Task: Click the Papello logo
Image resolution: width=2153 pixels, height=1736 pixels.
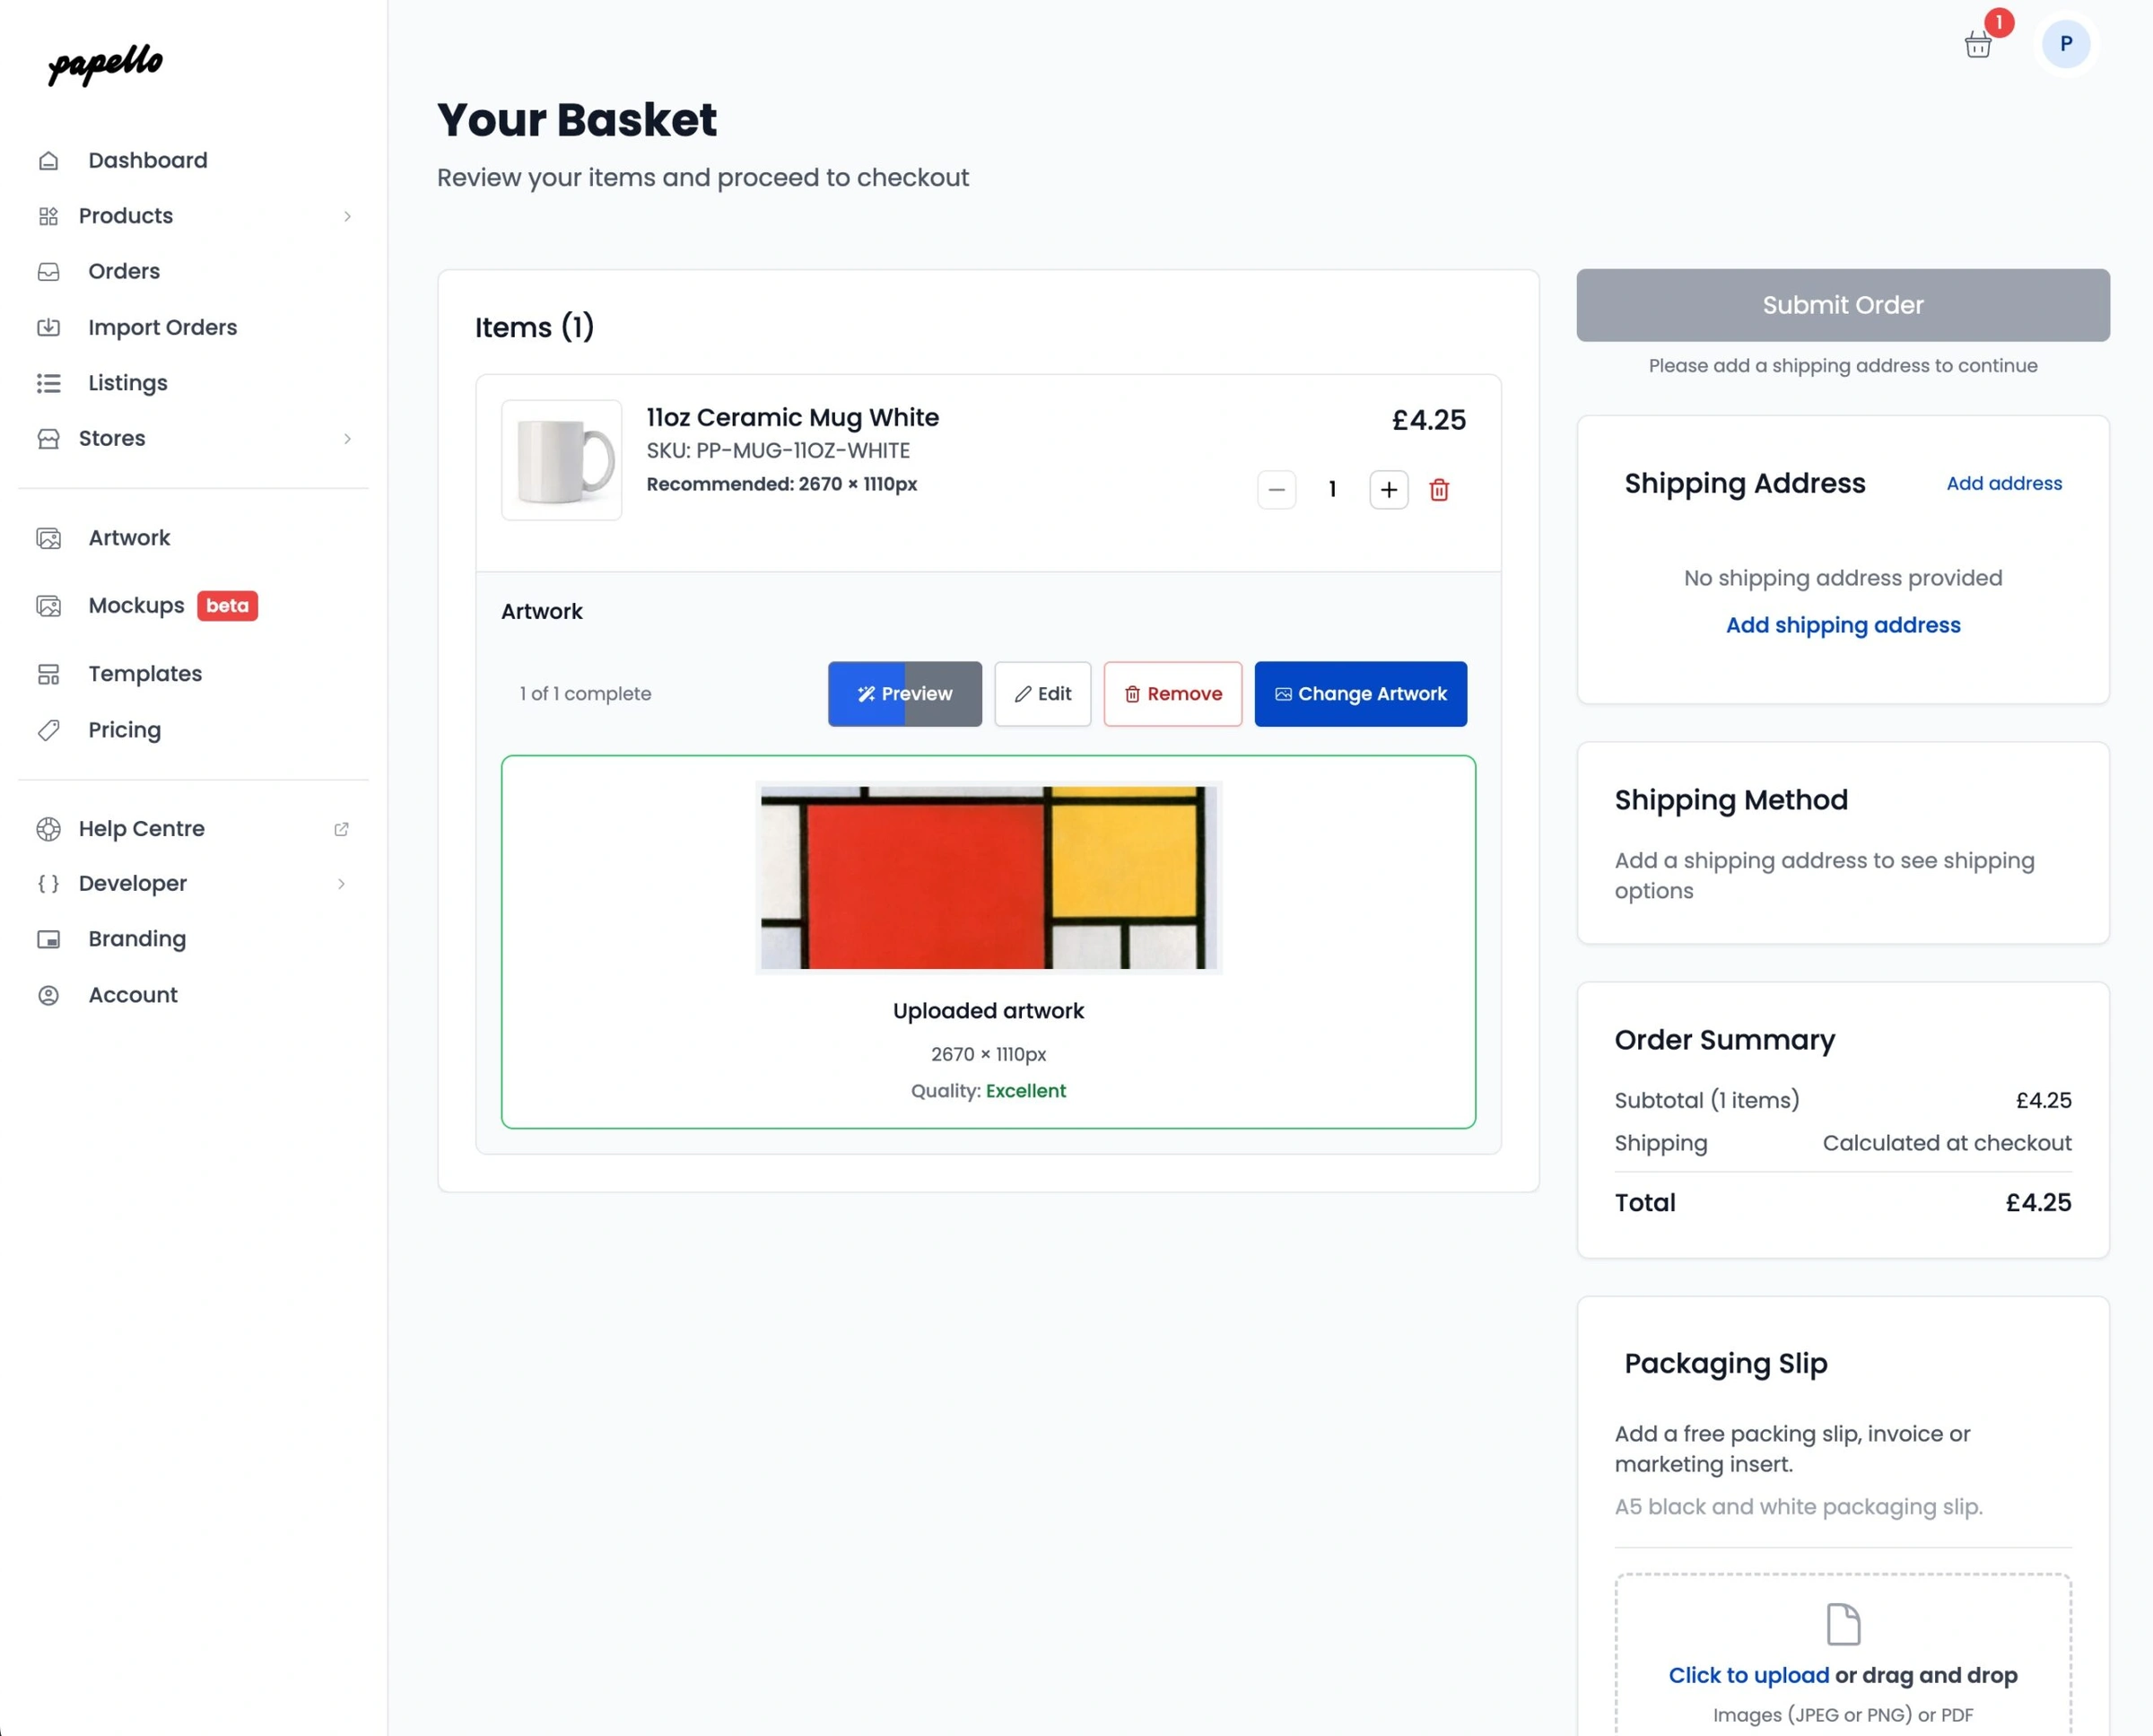Action: tap(105, 64)
